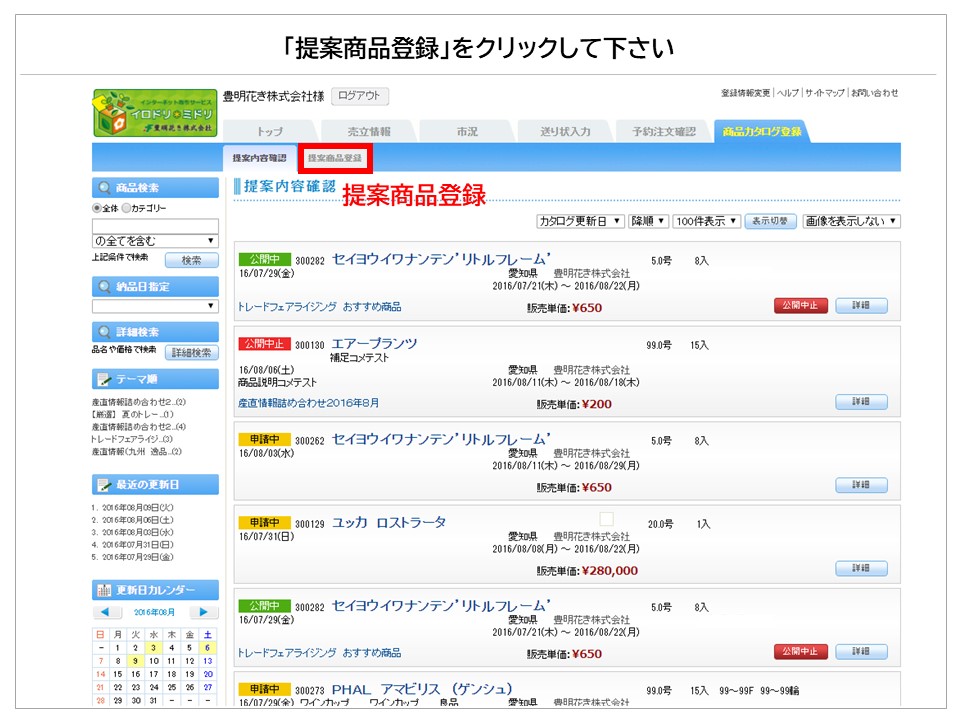960x720 pixels.
Task: Open the カタログ更新日 sort dropdown
Action: tap(580, 221)
